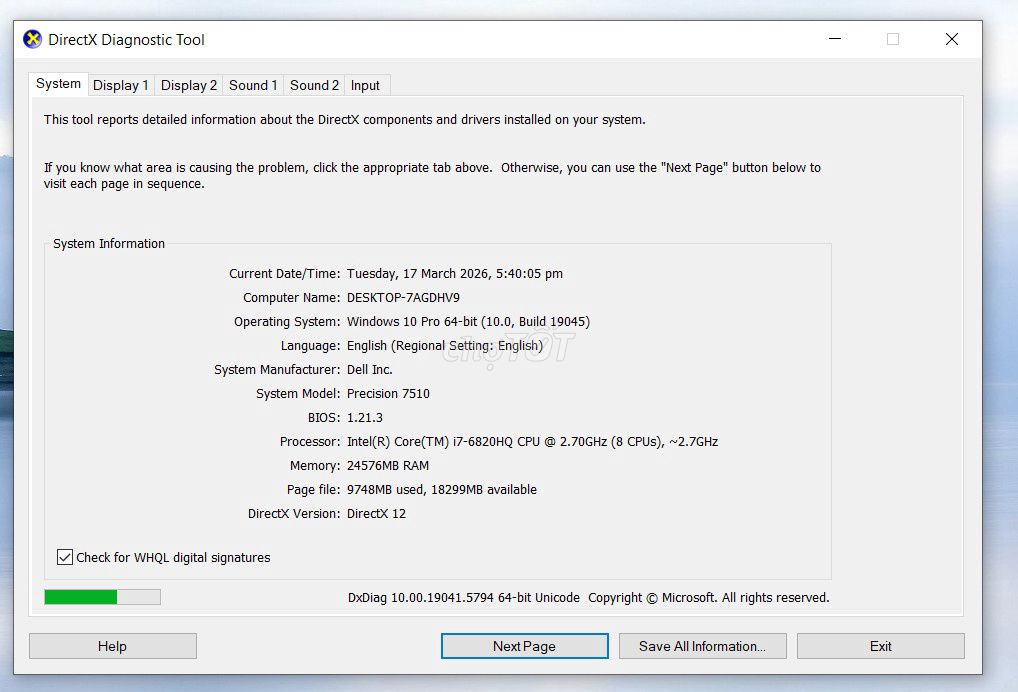
Task: Click the DxDiag 10.00.19041.5794 version text
Action: point(464,598)
